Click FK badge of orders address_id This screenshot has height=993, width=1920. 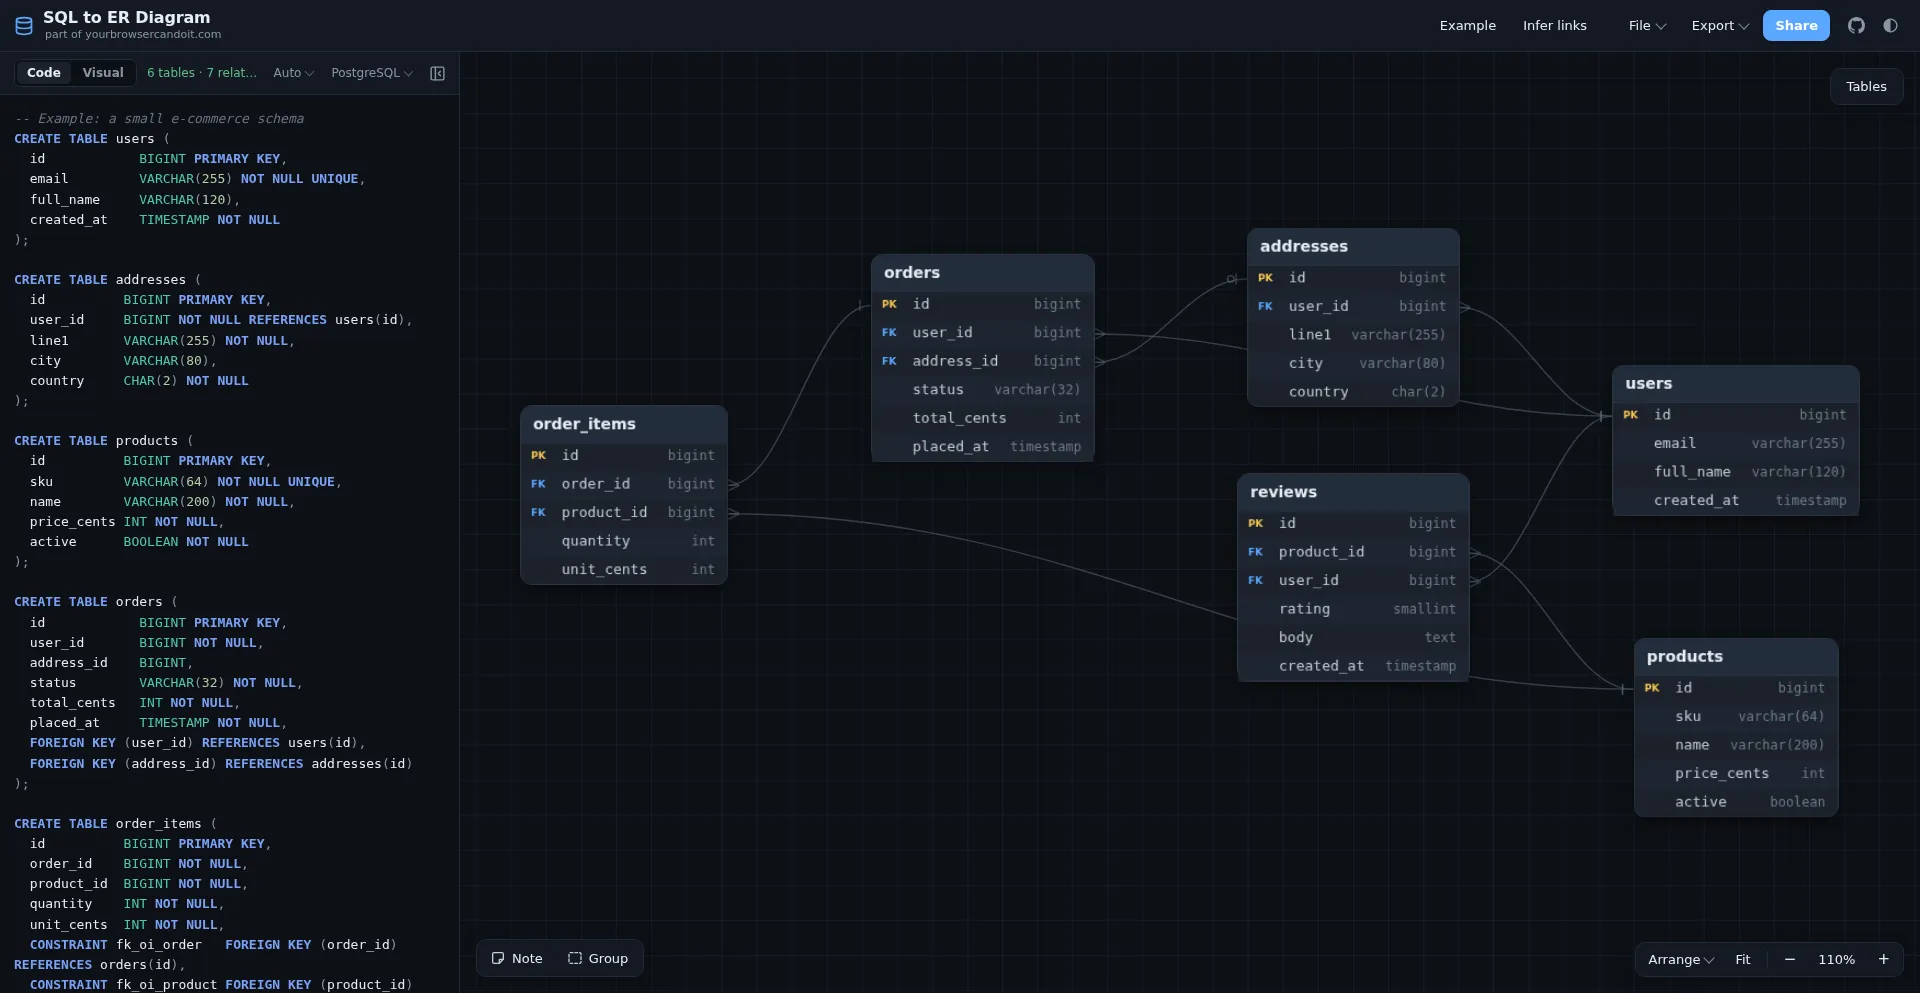[x=889, y=361]
